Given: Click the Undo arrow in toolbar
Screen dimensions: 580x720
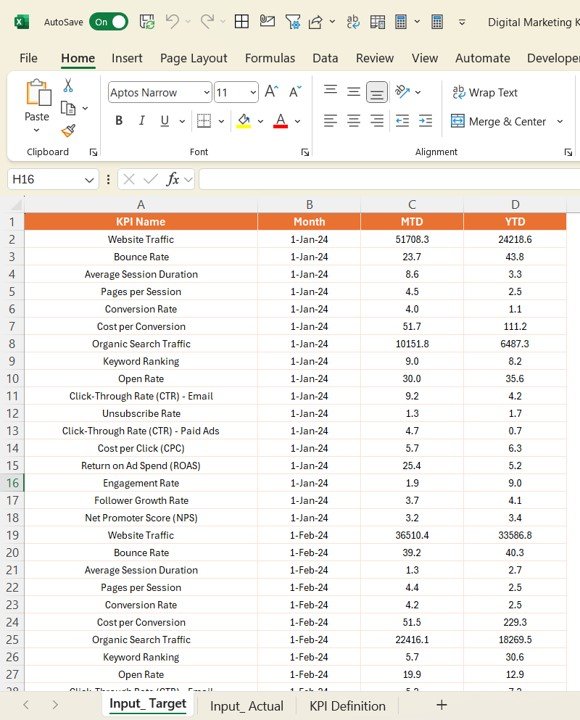Looking at the screenshot, I should click(x=173, y=22).
